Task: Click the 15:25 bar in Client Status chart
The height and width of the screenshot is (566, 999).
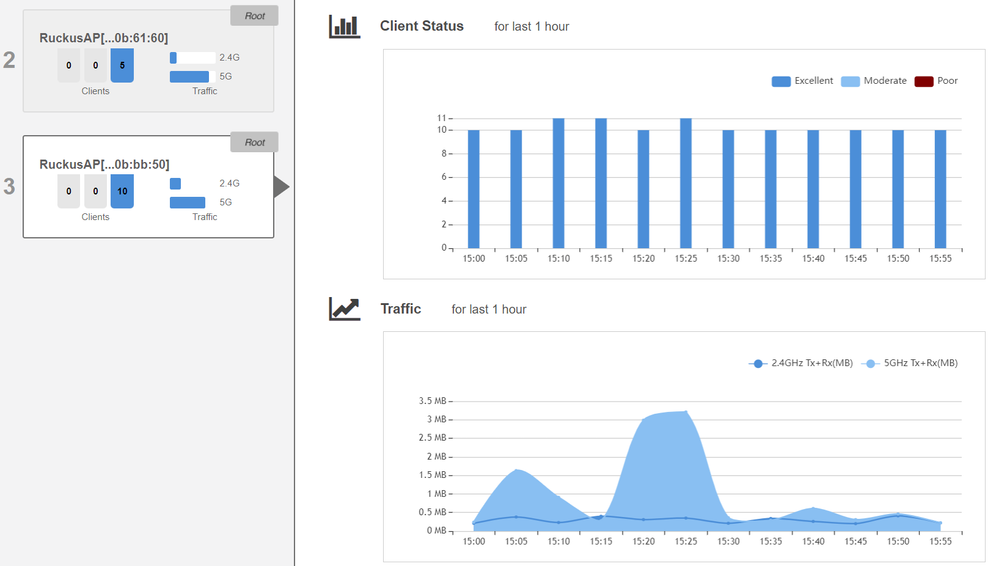Action: click(685, 183)
